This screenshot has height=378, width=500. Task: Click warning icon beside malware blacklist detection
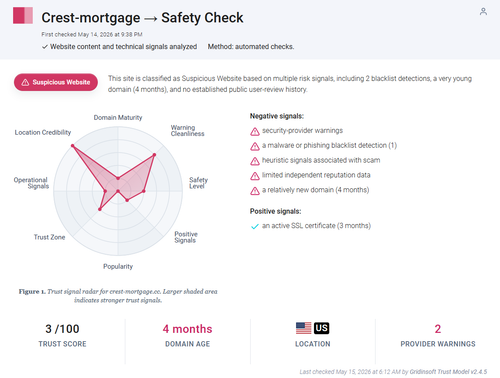(255, 146)
